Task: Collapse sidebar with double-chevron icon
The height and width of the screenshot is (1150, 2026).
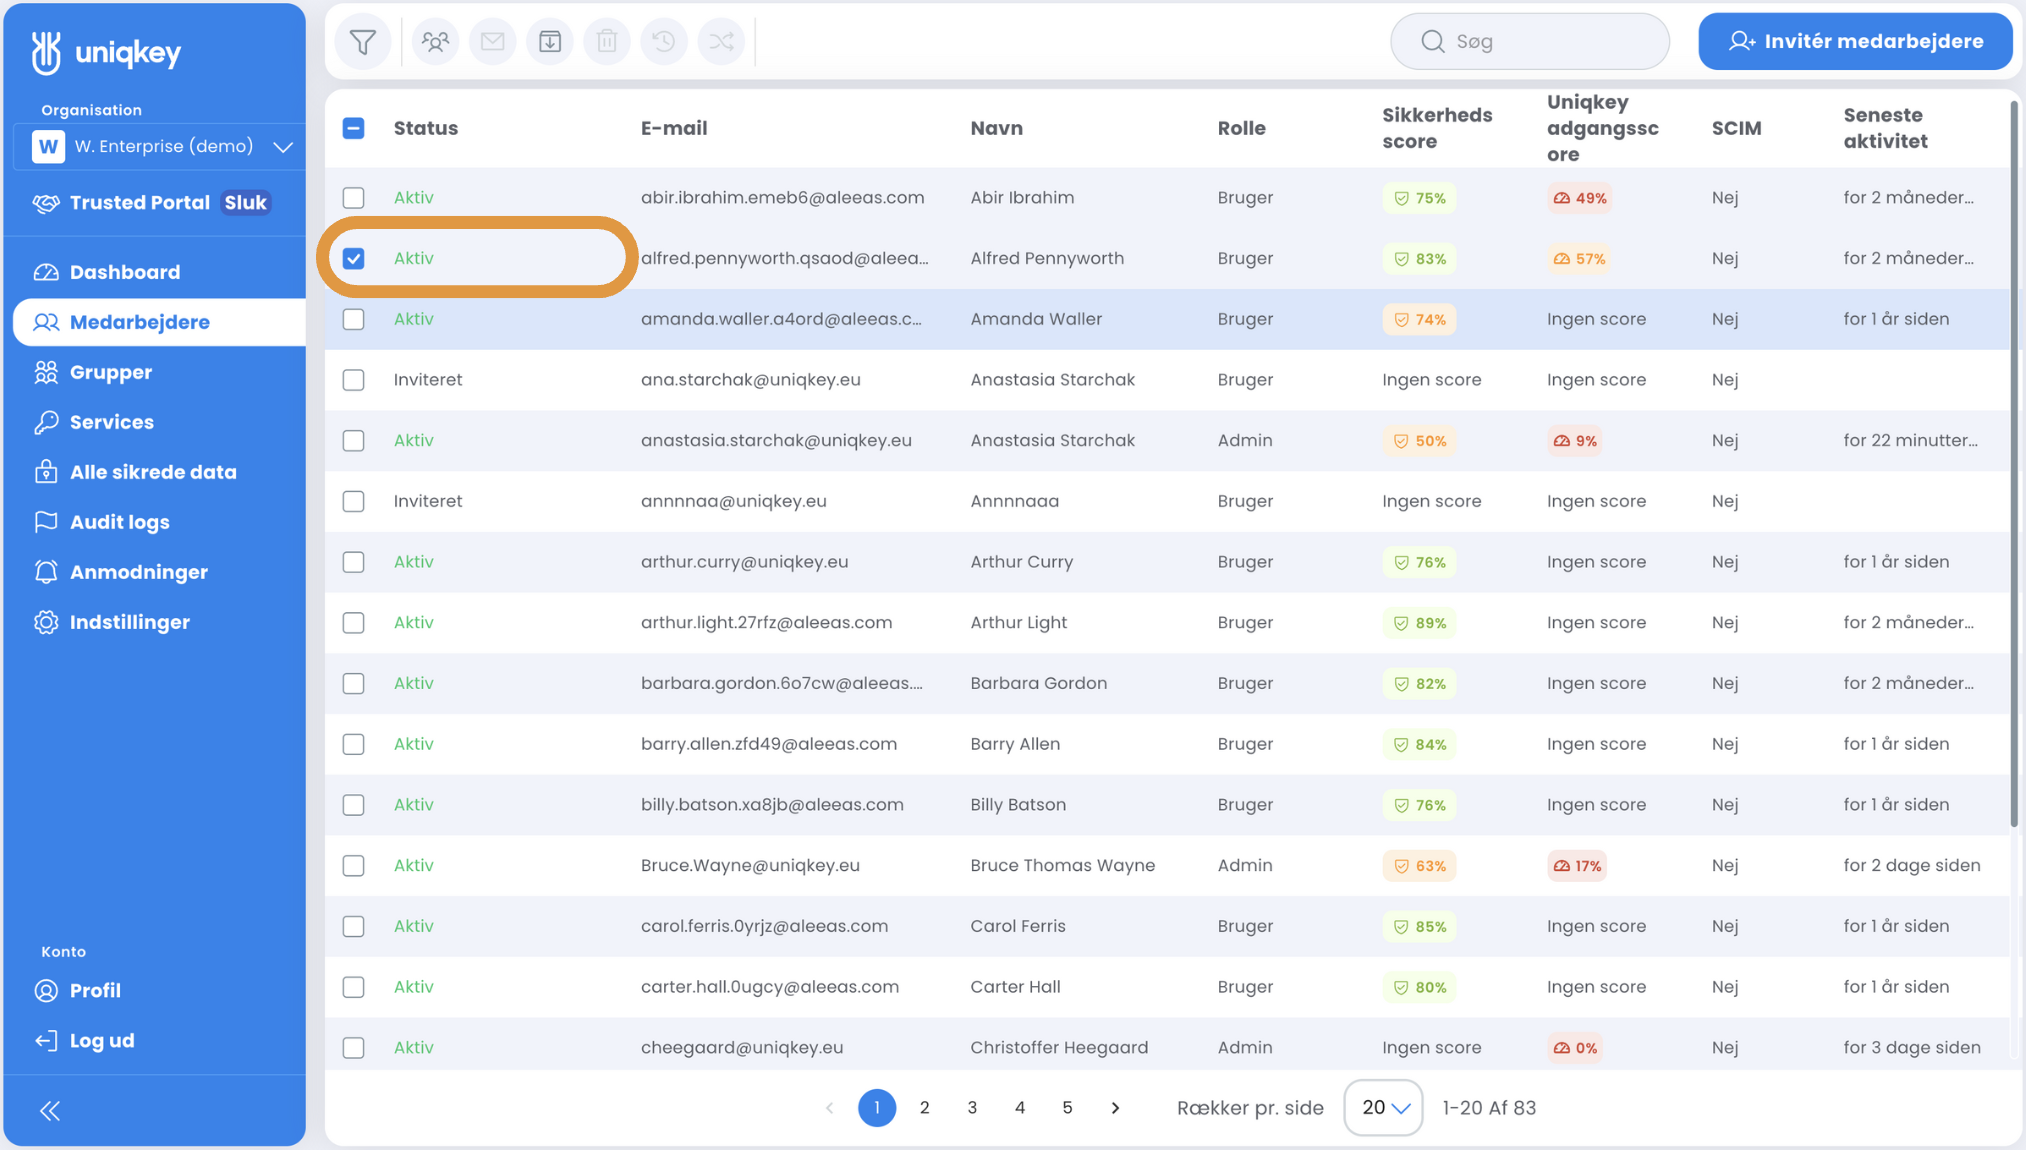Action: (x=50, y=1111)
